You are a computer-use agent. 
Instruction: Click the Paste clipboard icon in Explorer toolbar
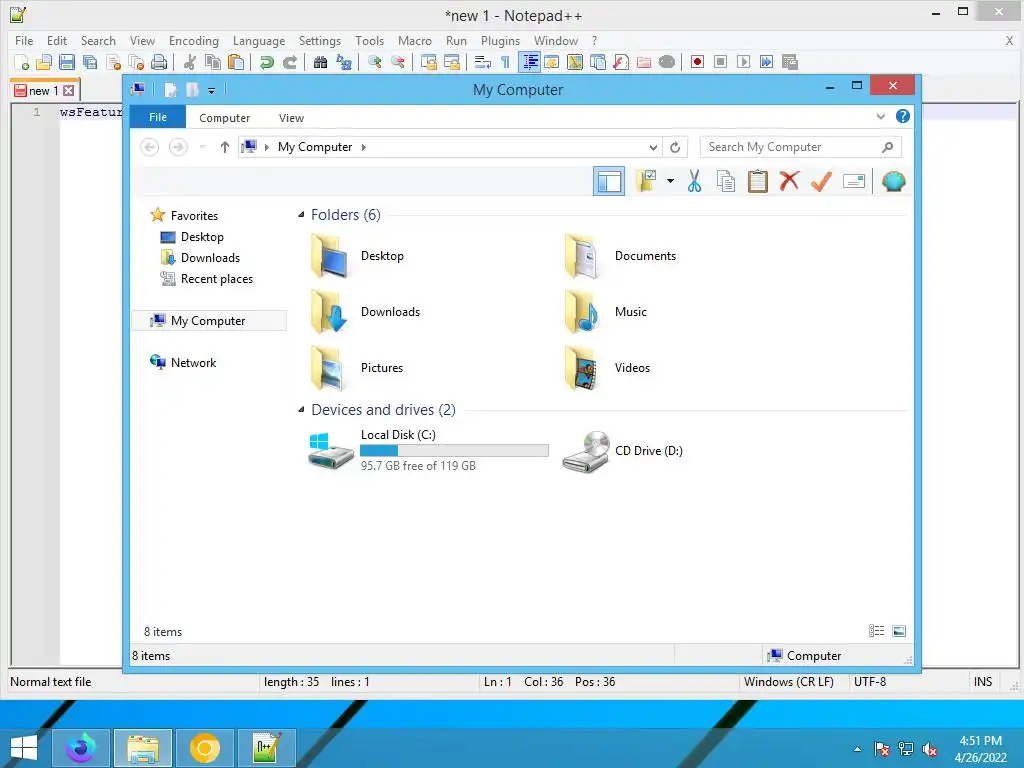758,181
